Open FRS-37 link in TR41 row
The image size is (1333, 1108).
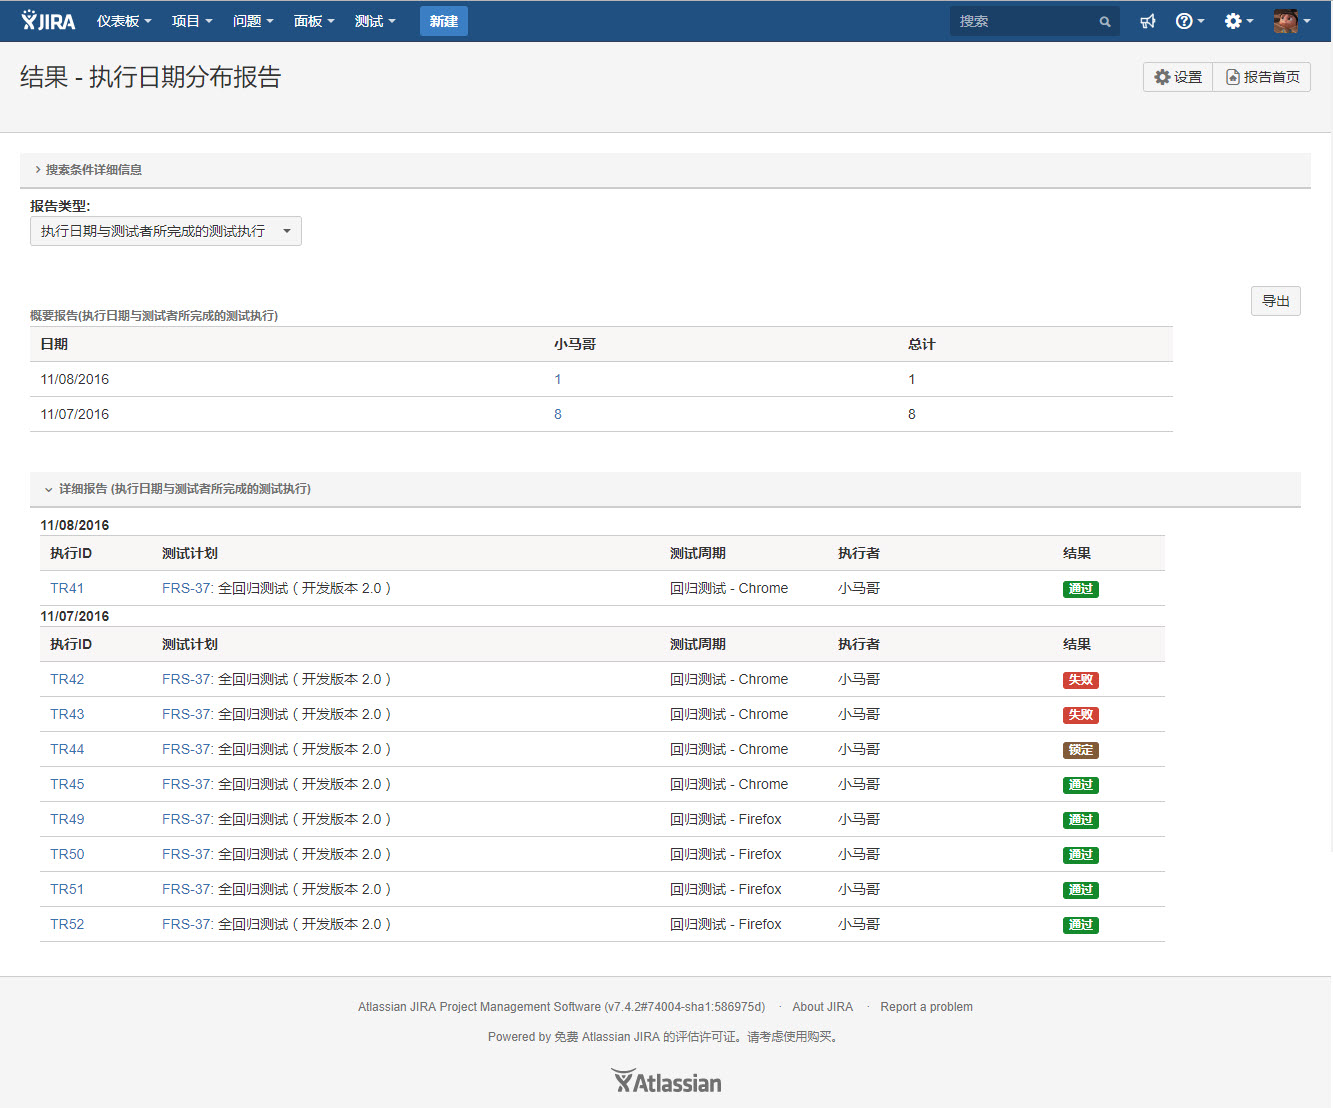click(186, 588)
